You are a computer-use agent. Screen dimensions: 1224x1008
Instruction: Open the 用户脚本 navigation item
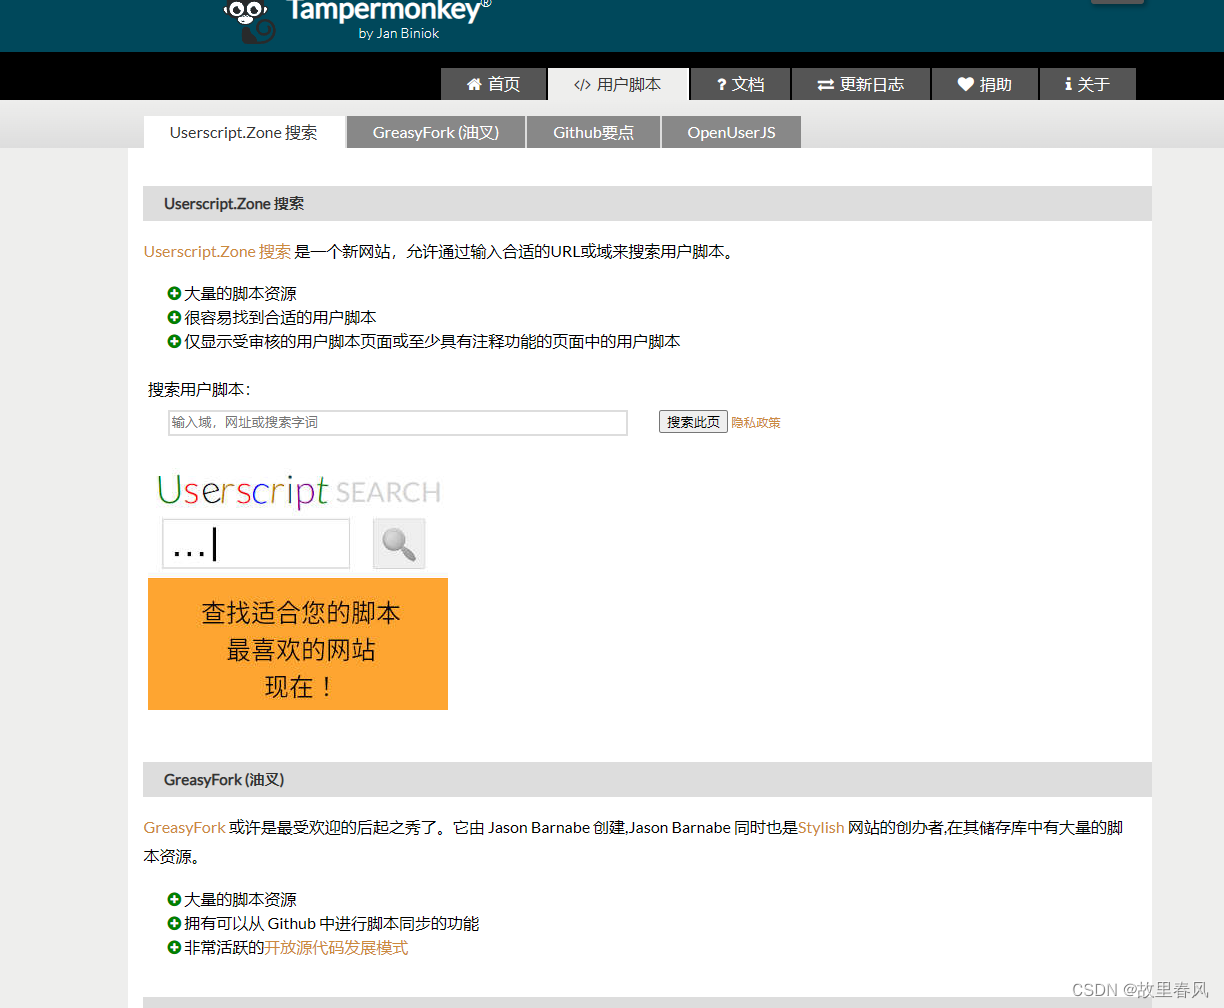tap(618, 84)
